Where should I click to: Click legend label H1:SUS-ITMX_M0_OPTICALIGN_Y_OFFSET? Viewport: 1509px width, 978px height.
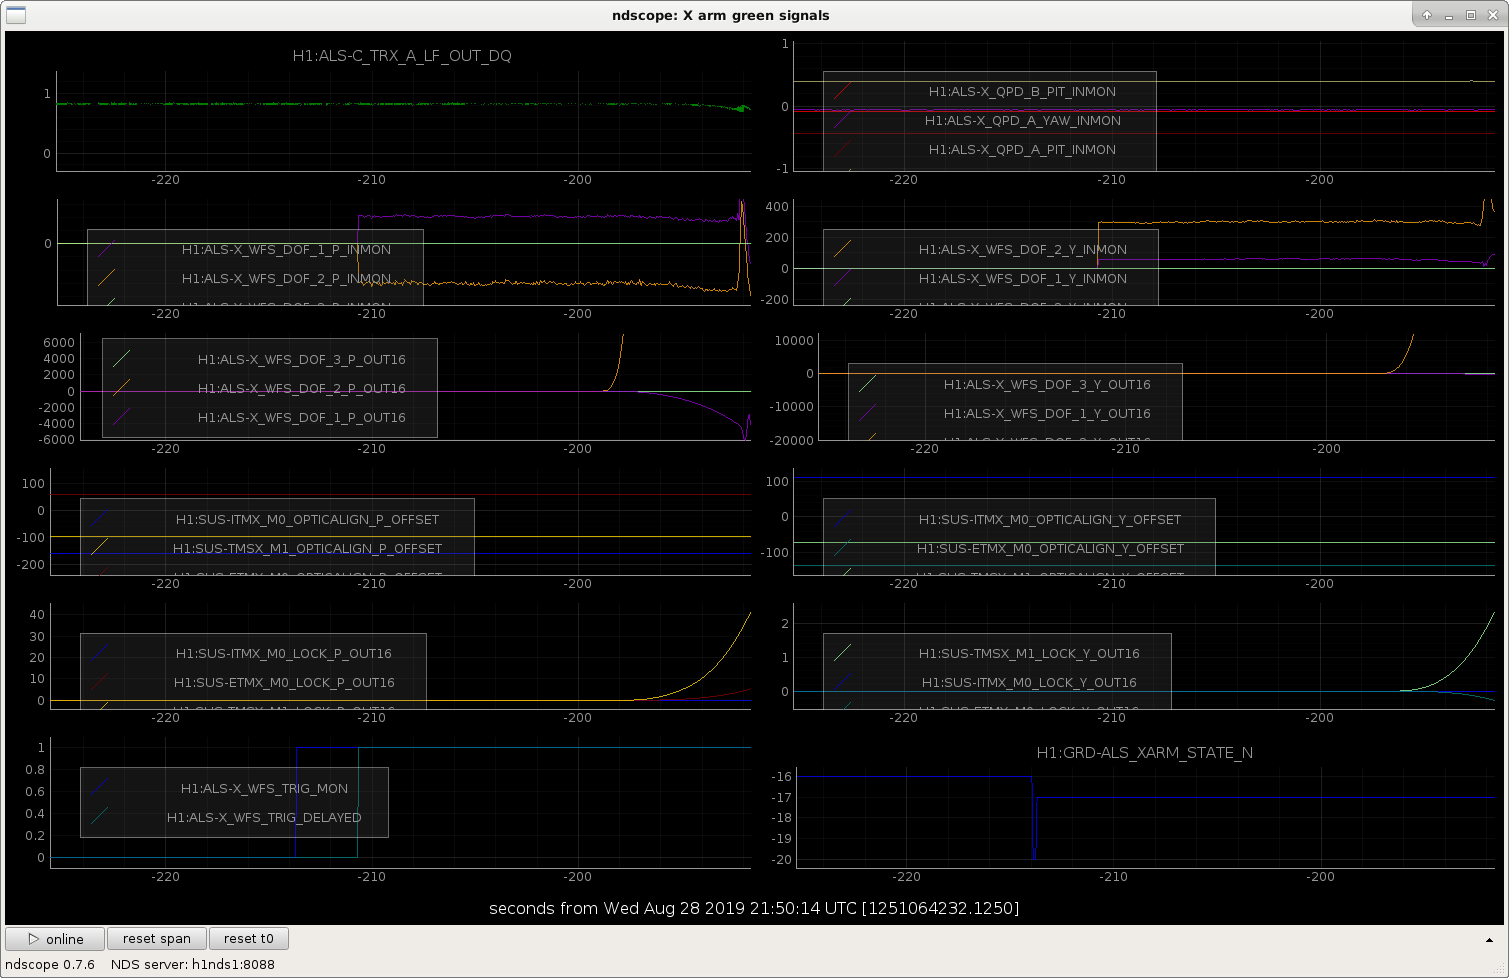(1050, 519)
